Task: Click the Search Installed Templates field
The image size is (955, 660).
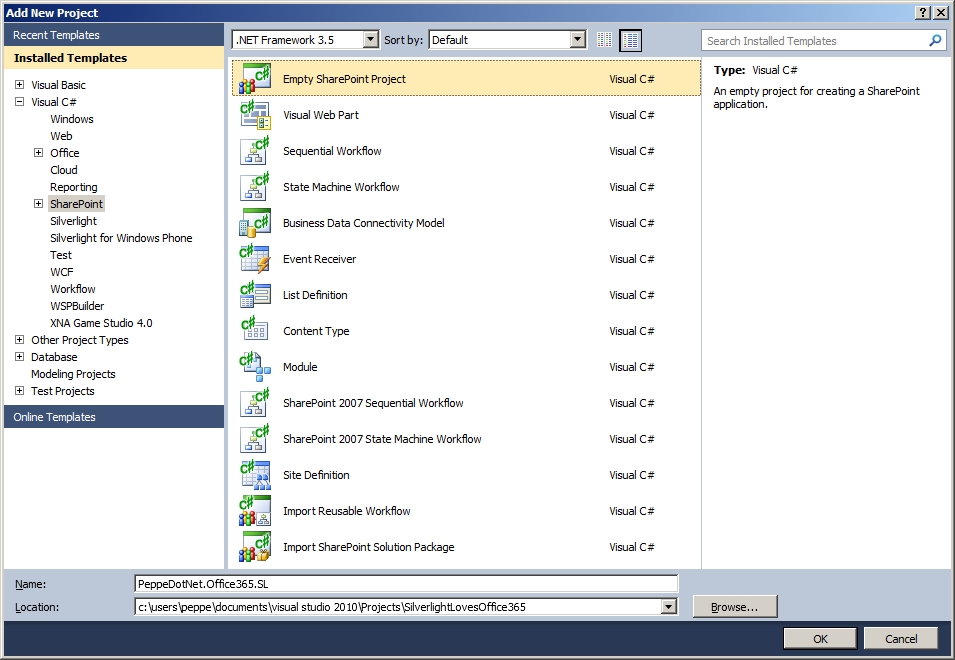Action: [824, 41]
